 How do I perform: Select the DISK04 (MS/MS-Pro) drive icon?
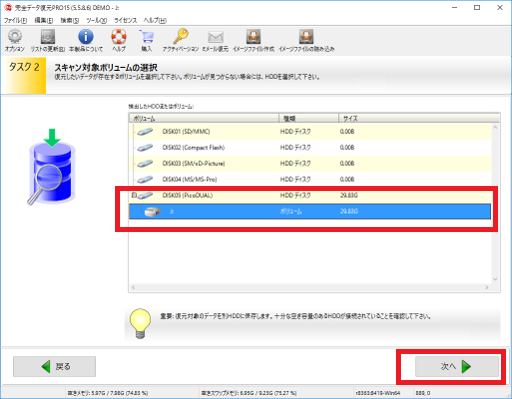(145, 180)
